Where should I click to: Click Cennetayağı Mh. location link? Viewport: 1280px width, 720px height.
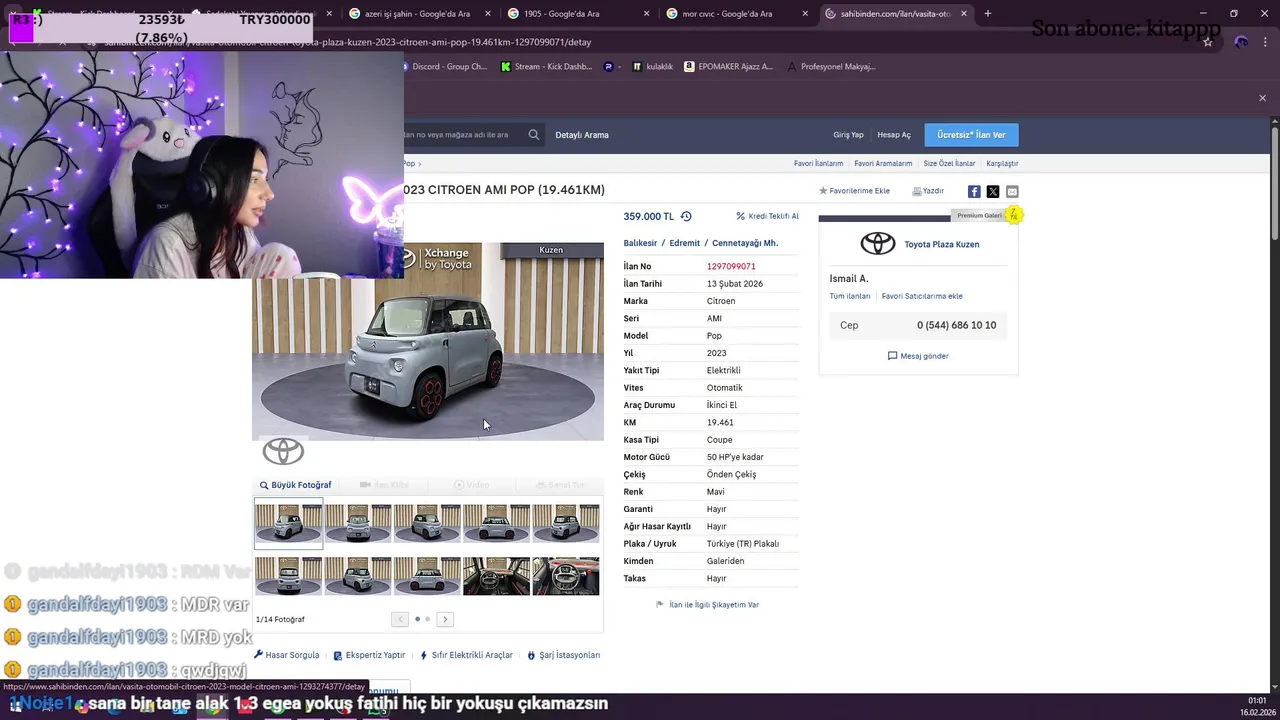[x=745, y=243]
